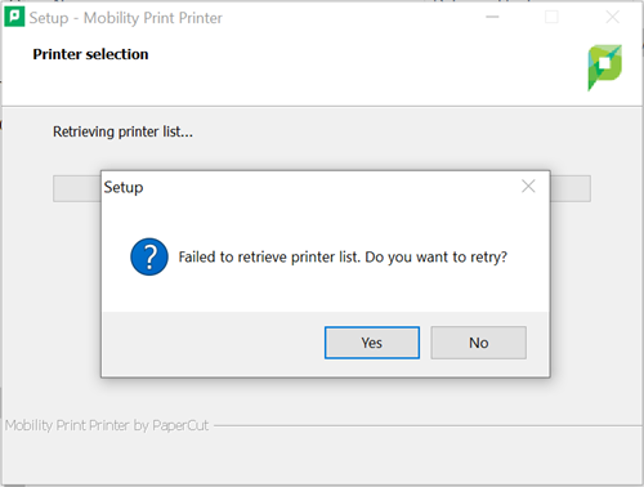Click the empty gray installer area below the footer line

click(320, 458)
